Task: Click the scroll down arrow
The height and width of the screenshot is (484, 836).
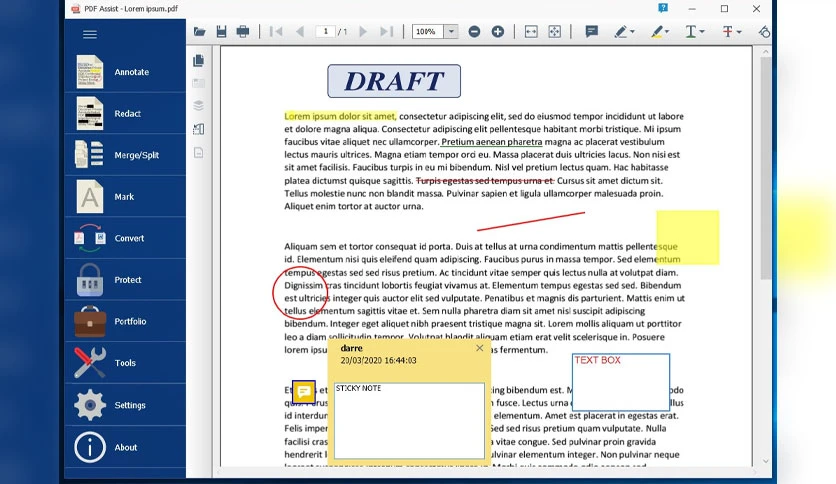Action: pyautogui.click(x=766, y=461)
